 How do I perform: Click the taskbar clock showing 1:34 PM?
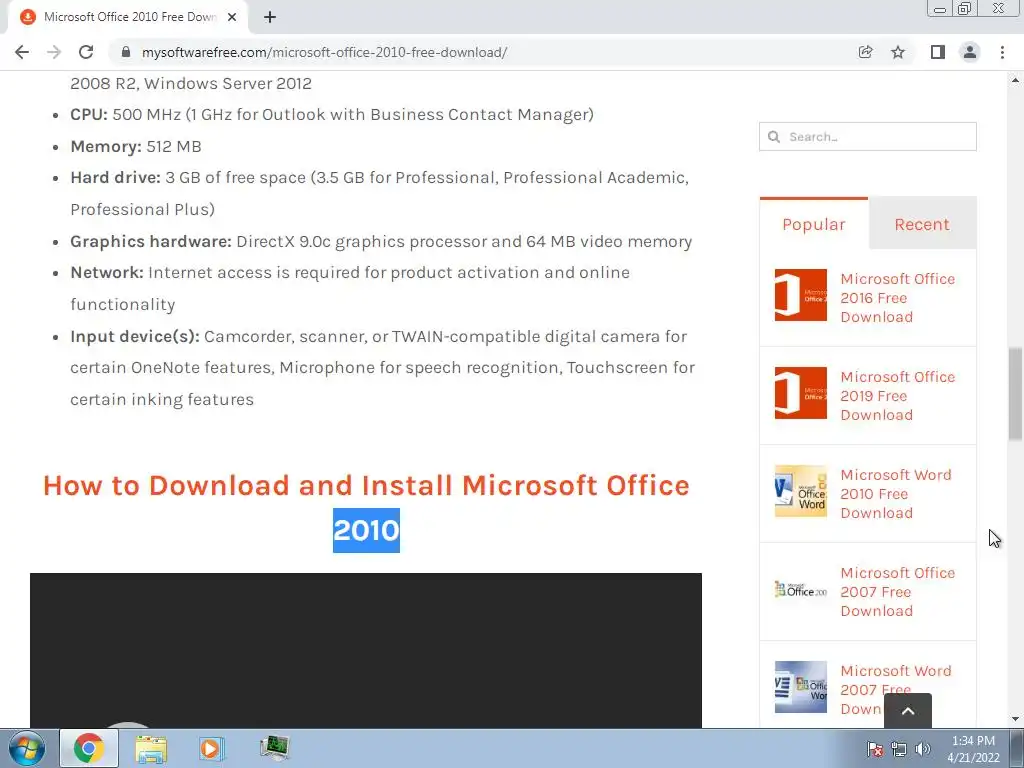tap(973, 749)
